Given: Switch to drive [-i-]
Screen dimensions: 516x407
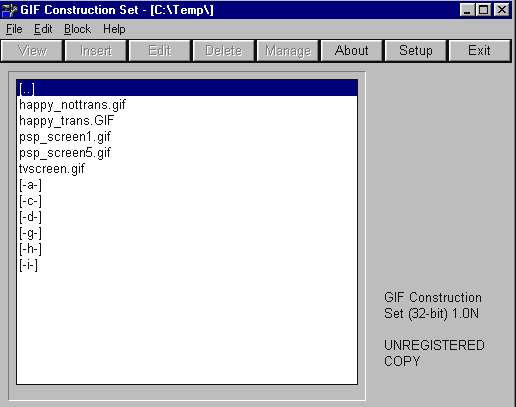Looking at the screenshot, I should click(187, 265).
